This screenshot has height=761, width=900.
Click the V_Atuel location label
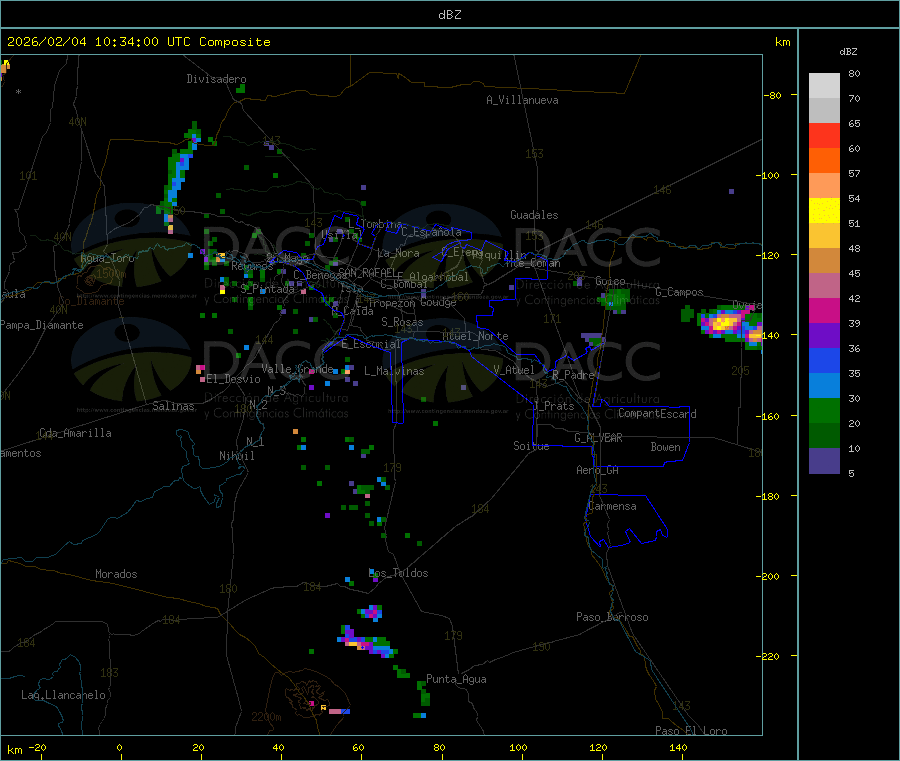(x=514, y=370)
